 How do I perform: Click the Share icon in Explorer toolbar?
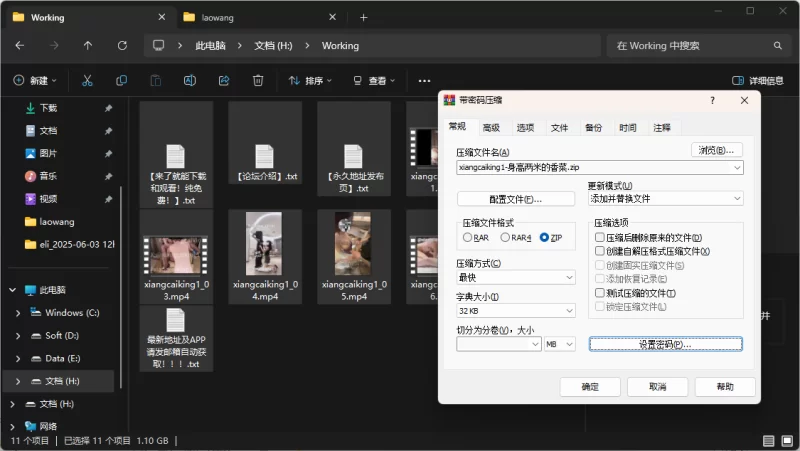tap(224, 80)
